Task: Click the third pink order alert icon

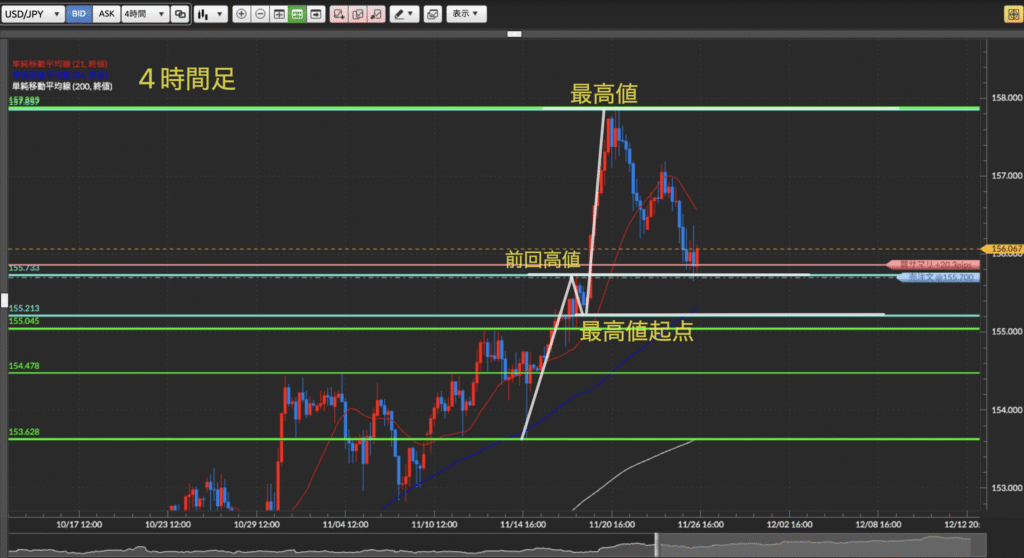Action: pos(375,14)
